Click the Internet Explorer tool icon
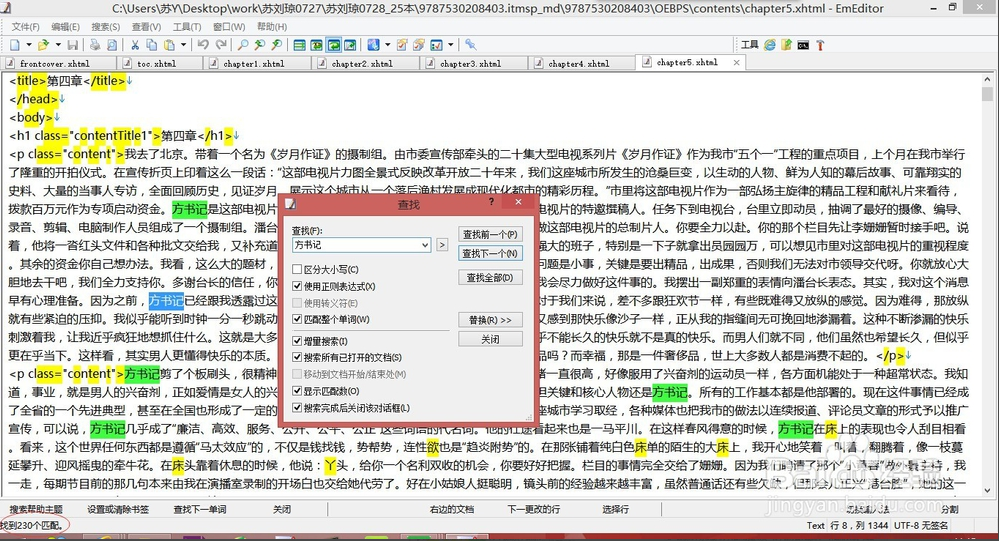999x541 pixels. pos(770,45)
